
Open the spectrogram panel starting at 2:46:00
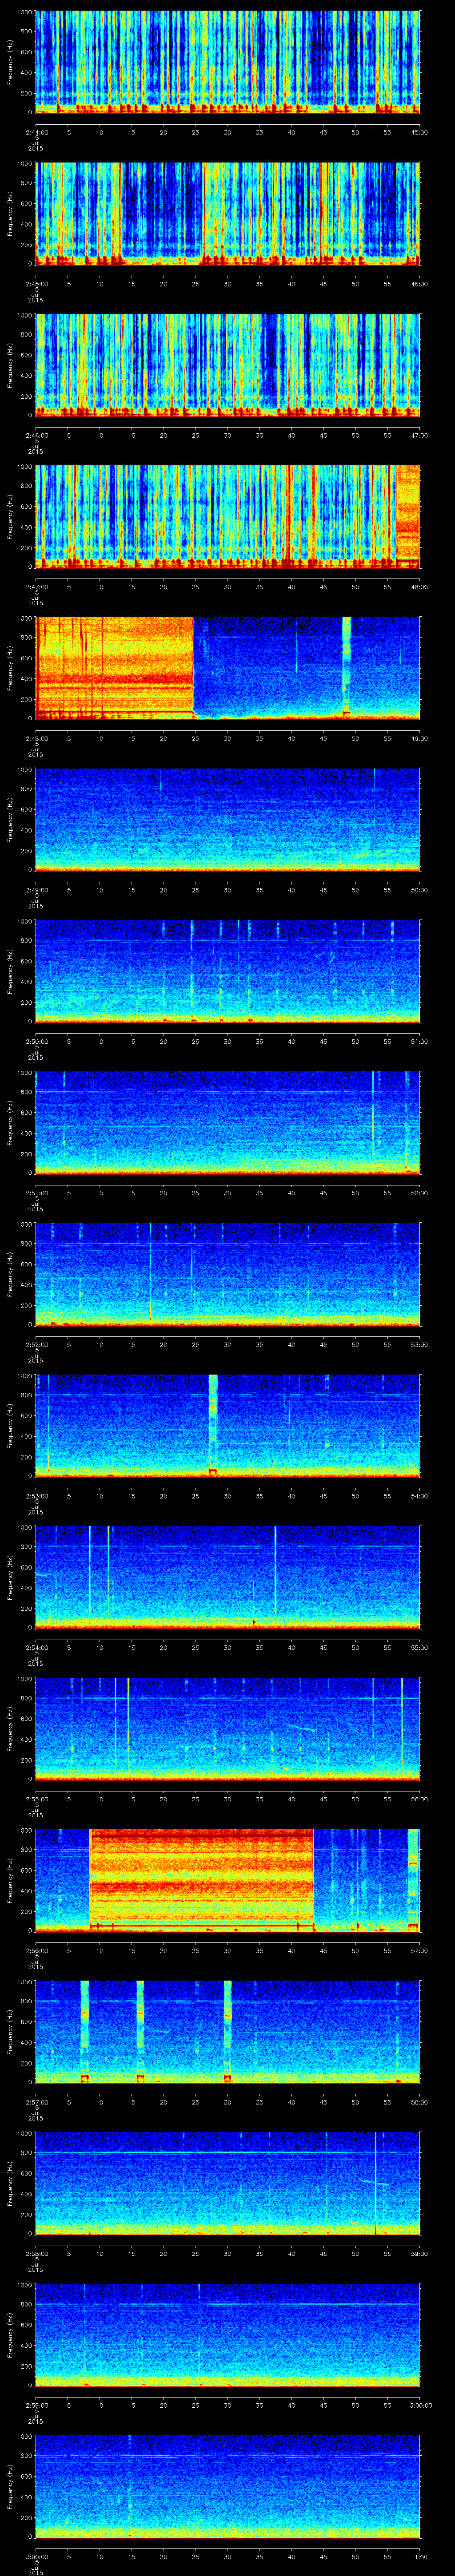pyautogui.click(x=228, y=365)
